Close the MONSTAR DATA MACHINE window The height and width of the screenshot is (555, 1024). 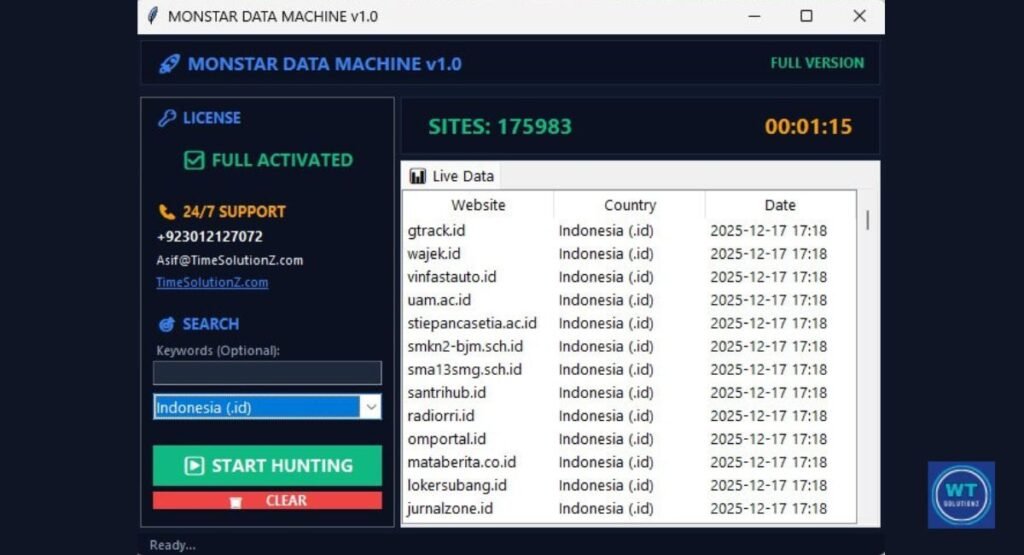pyautogui.click(x=859, y=16)
